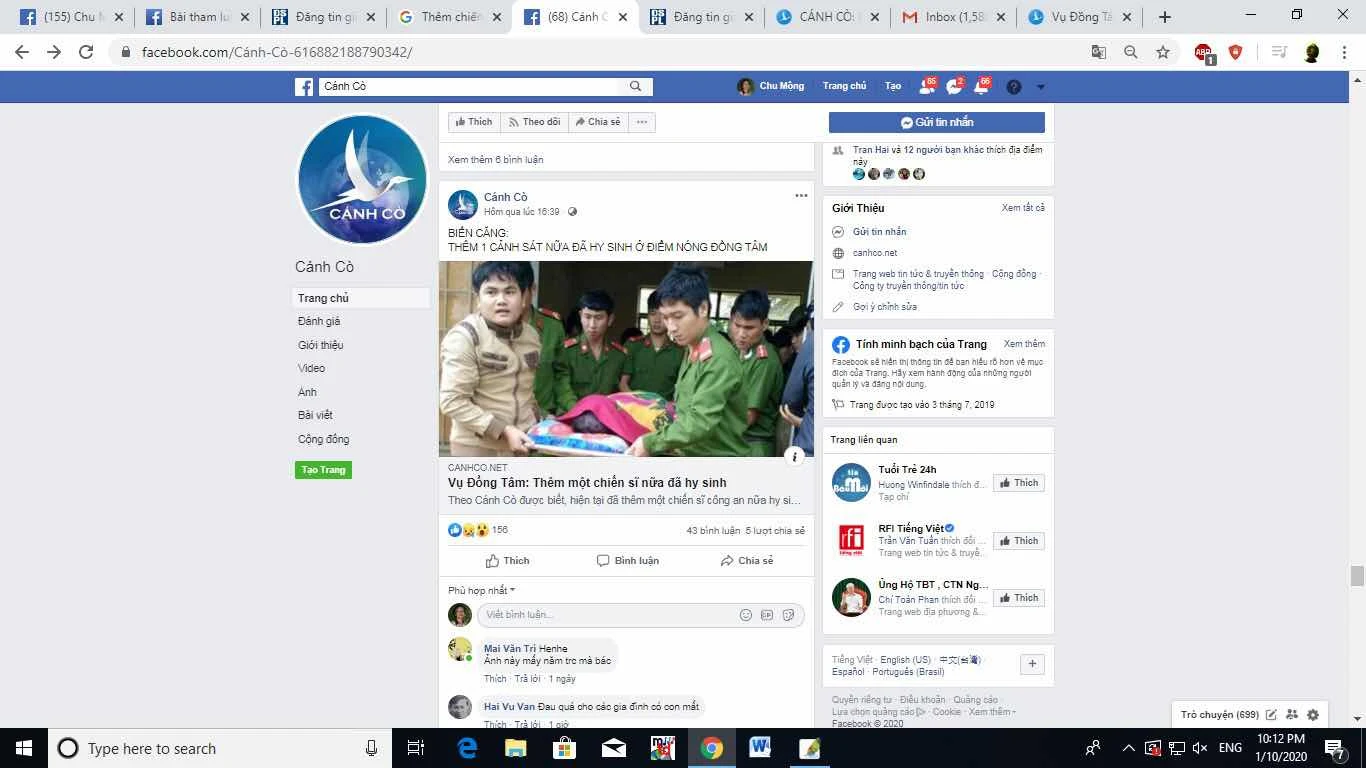Click the new message compose icon in chat bar
Screen dimensions: 1366x768
click(1272, 715)
